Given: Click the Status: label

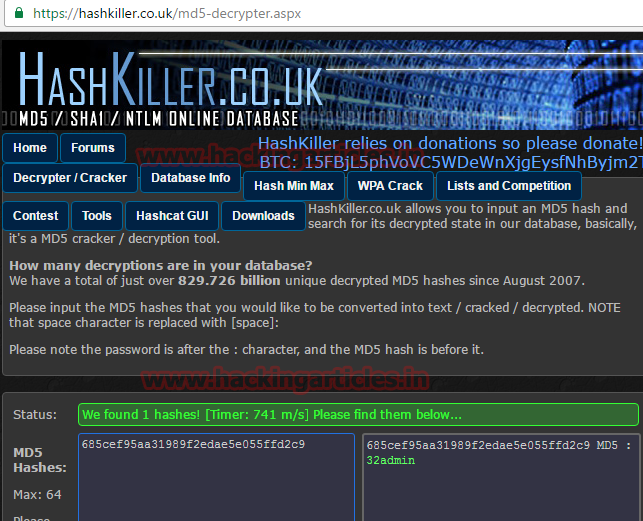Looking at the screenshot, I should pyautogui.click(x=35, y=414).
